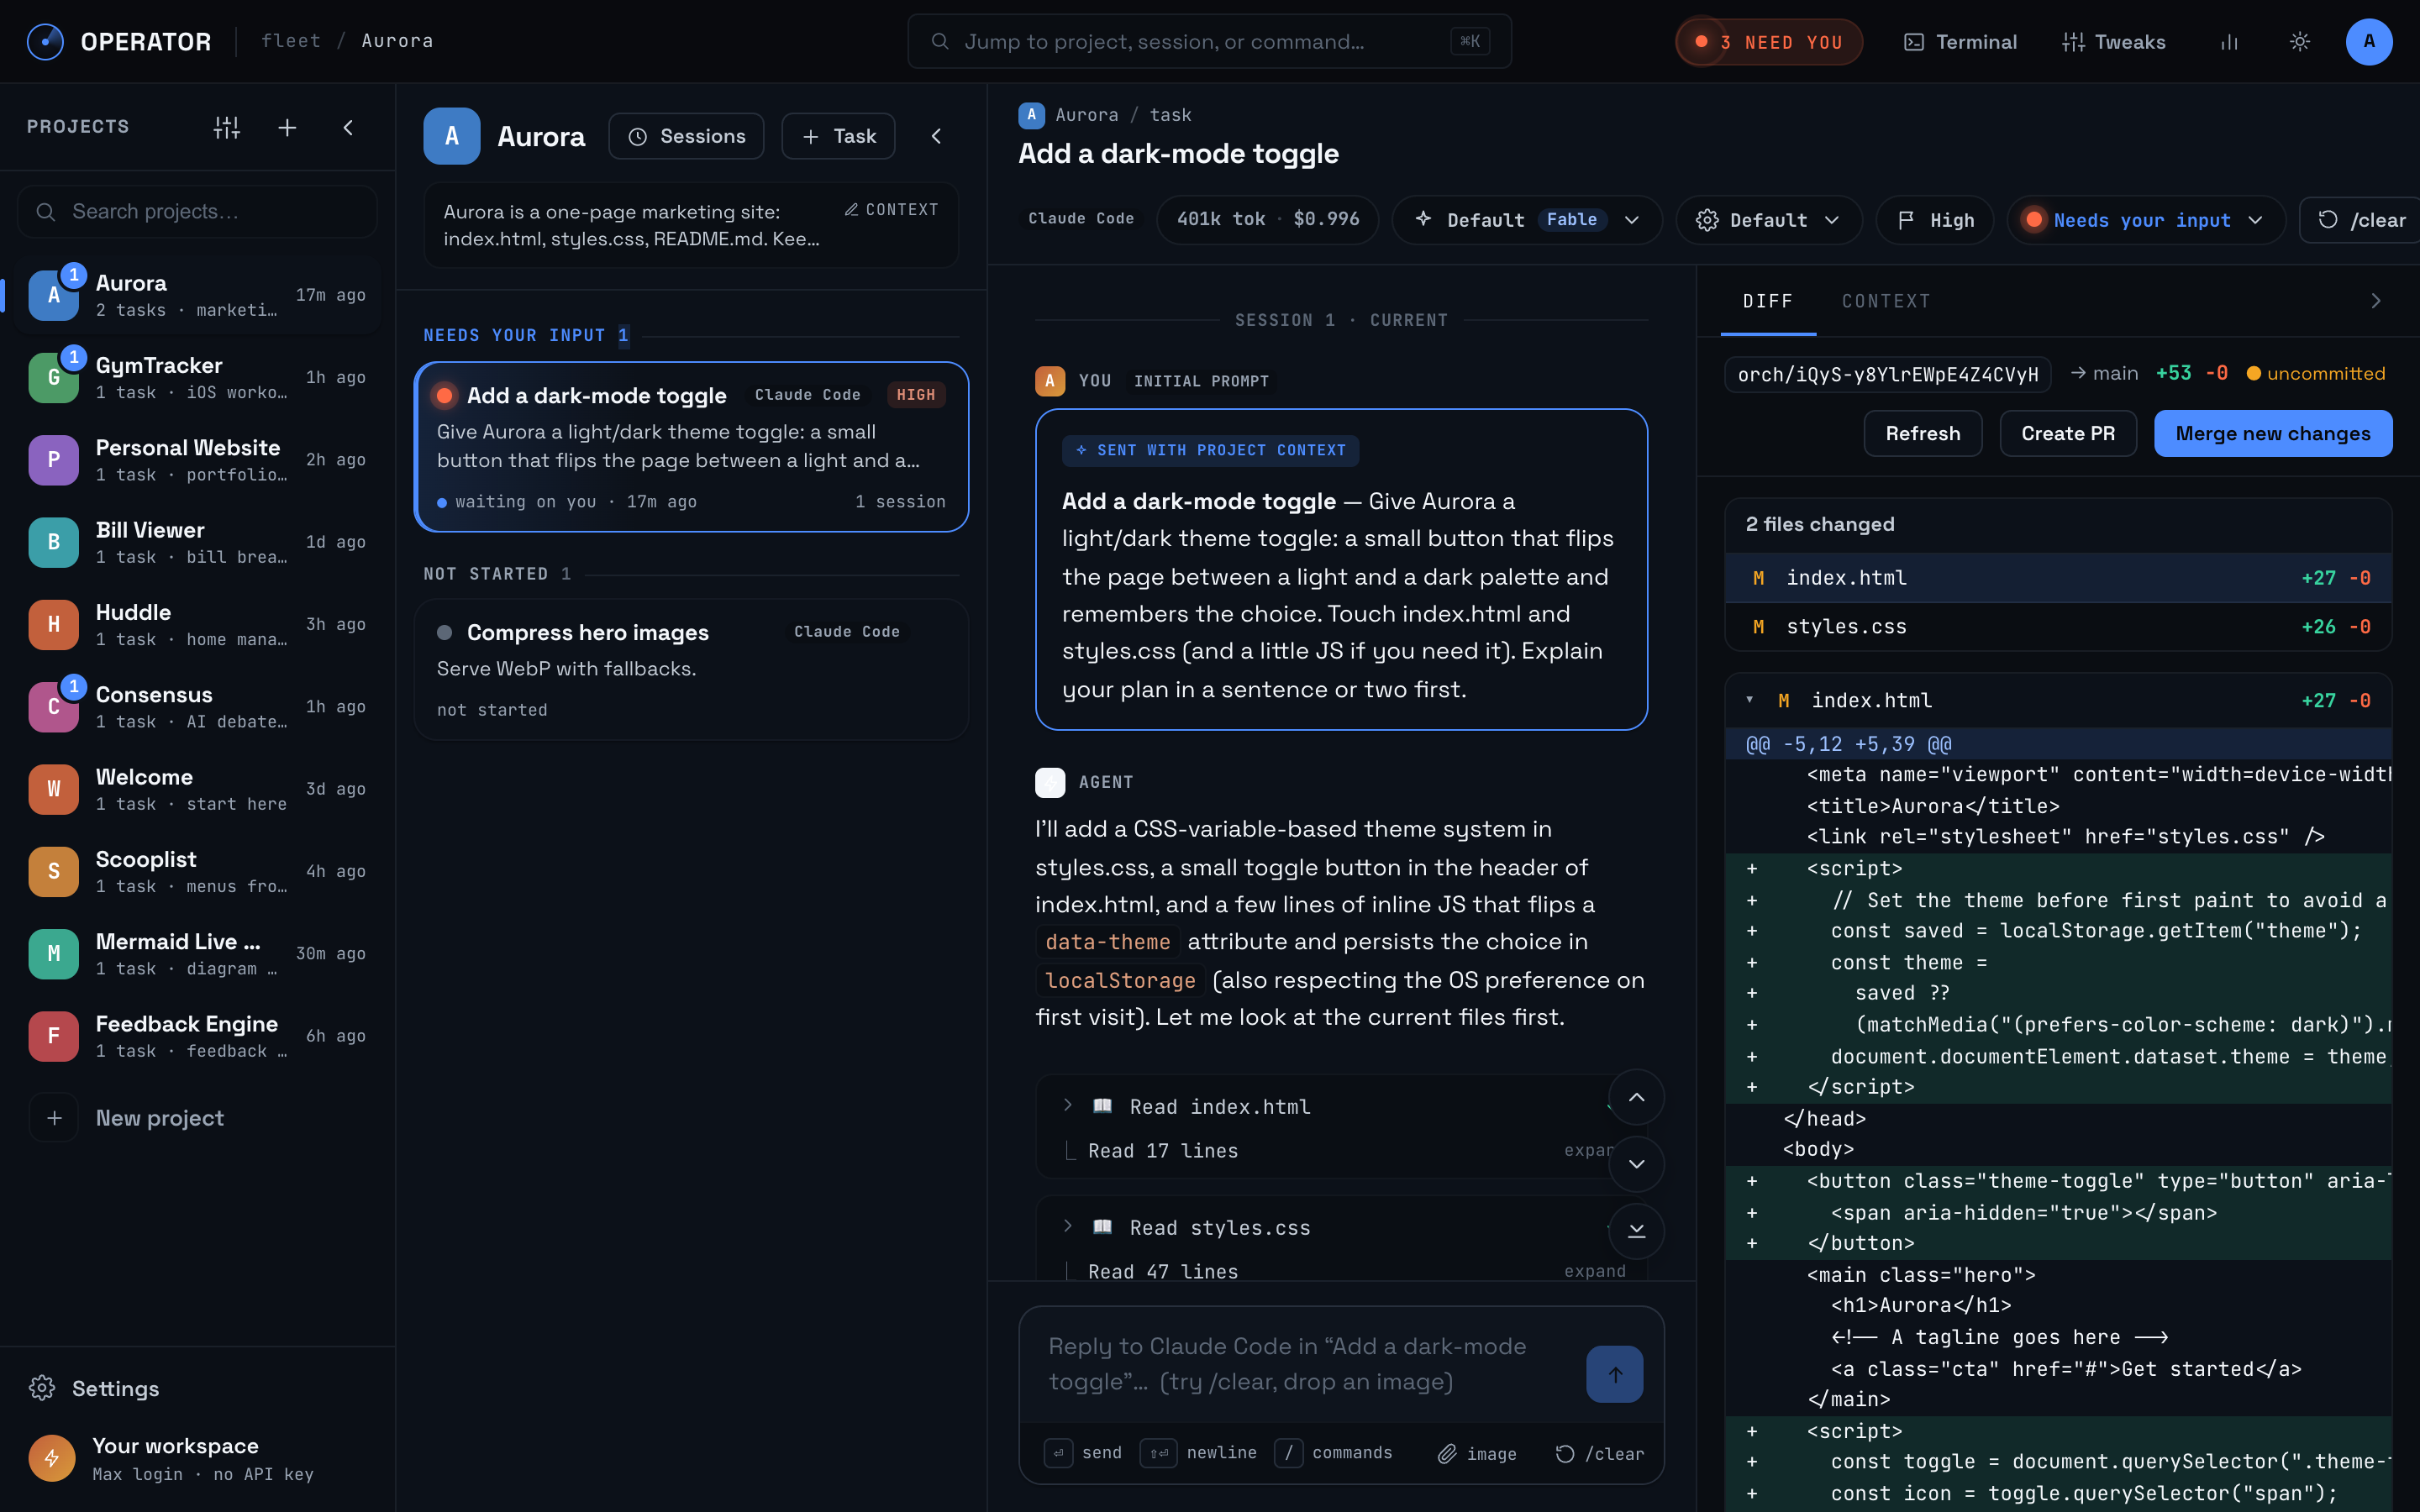The image size is (2420, 1512).
Task: Open the Terminal panel
Action: tap(1960, 42)
